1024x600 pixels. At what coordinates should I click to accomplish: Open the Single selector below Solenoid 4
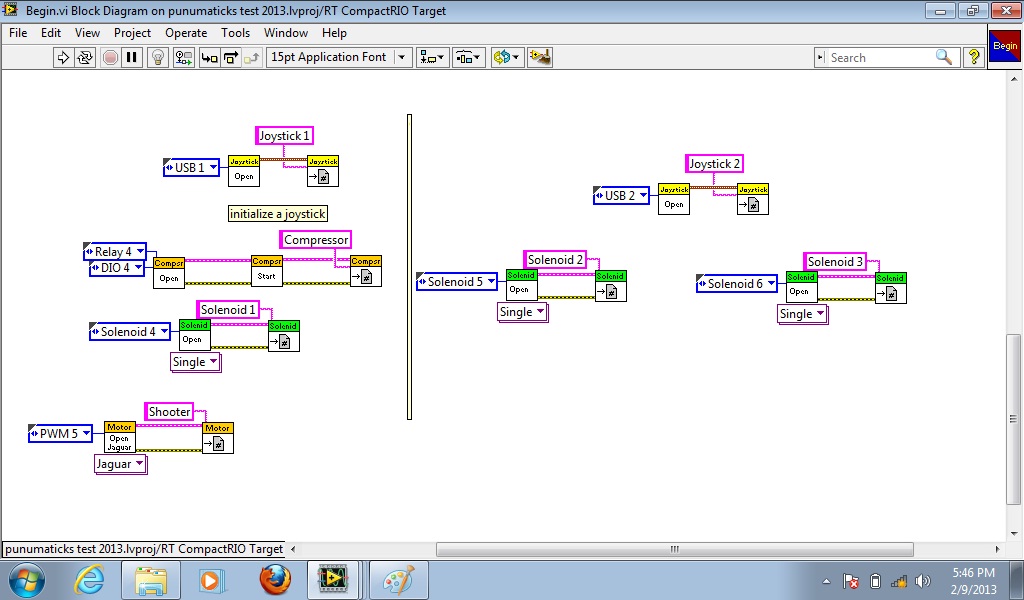(194, 362)
